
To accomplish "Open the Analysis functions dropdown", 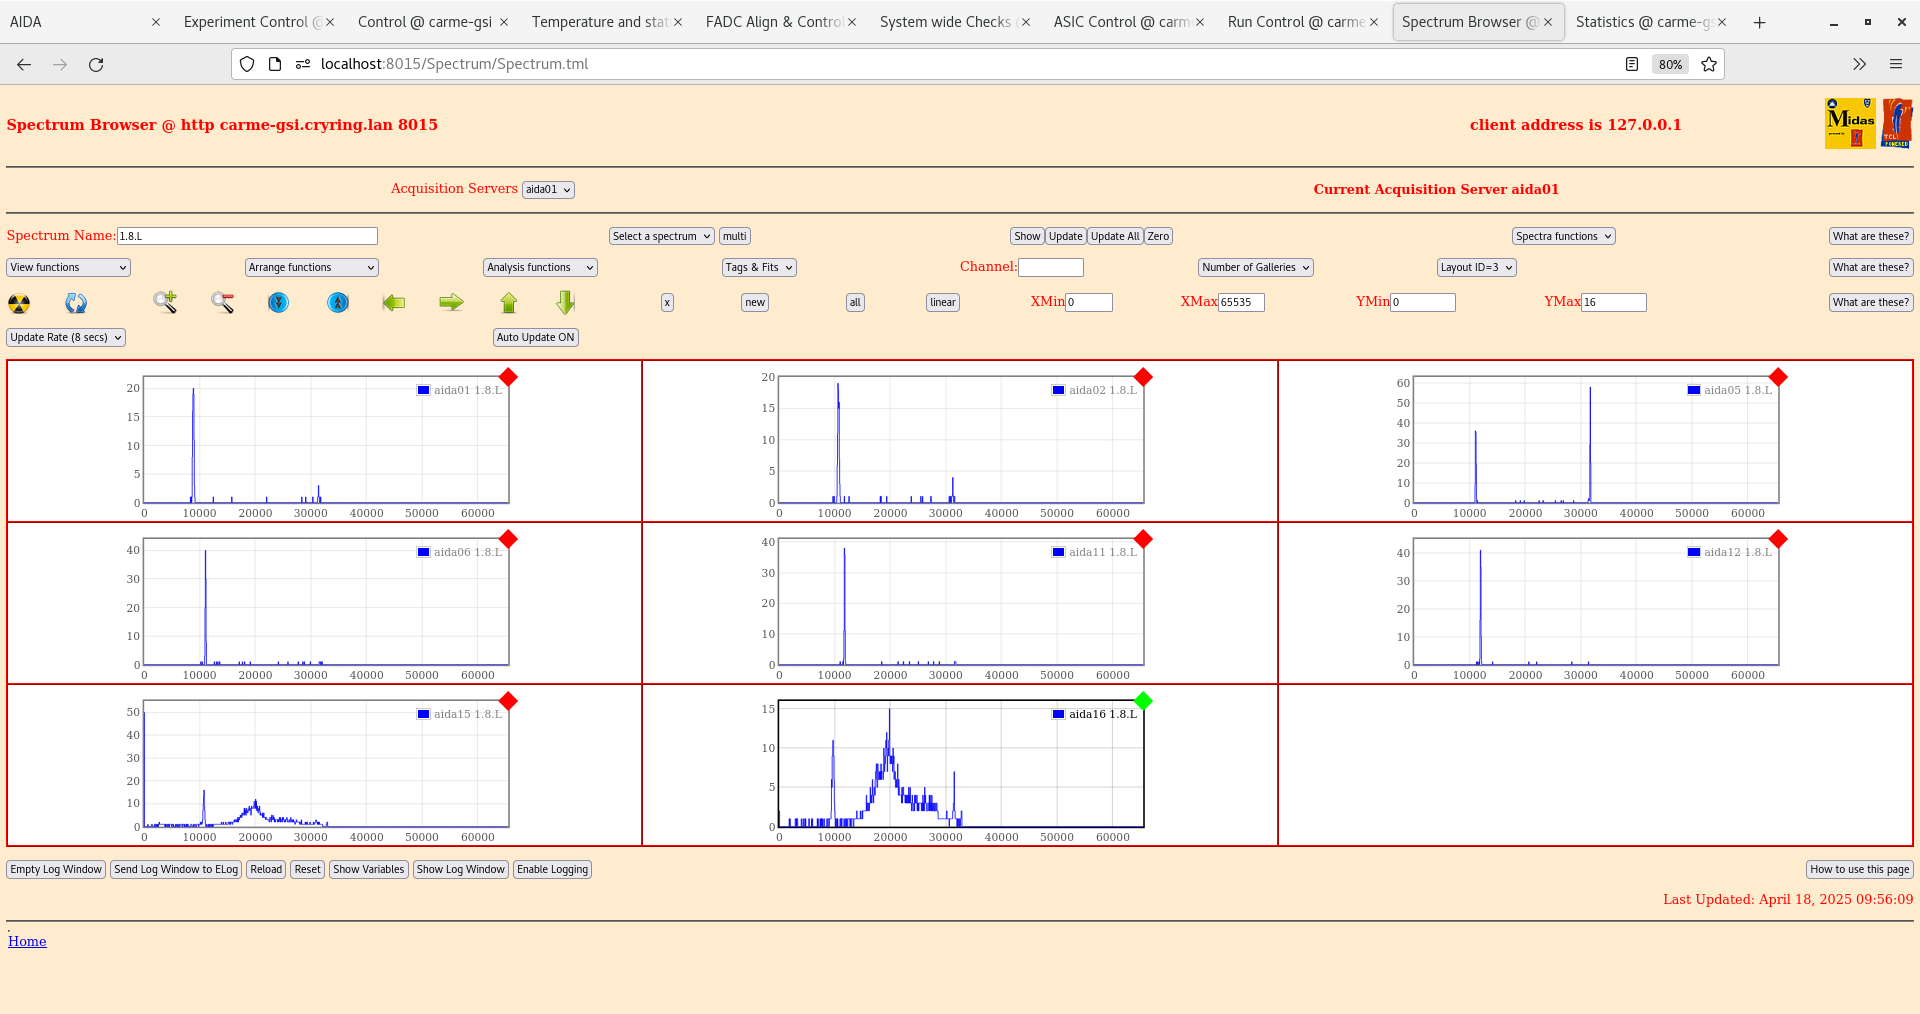I will pyautogui.click(x=540, y=267).
